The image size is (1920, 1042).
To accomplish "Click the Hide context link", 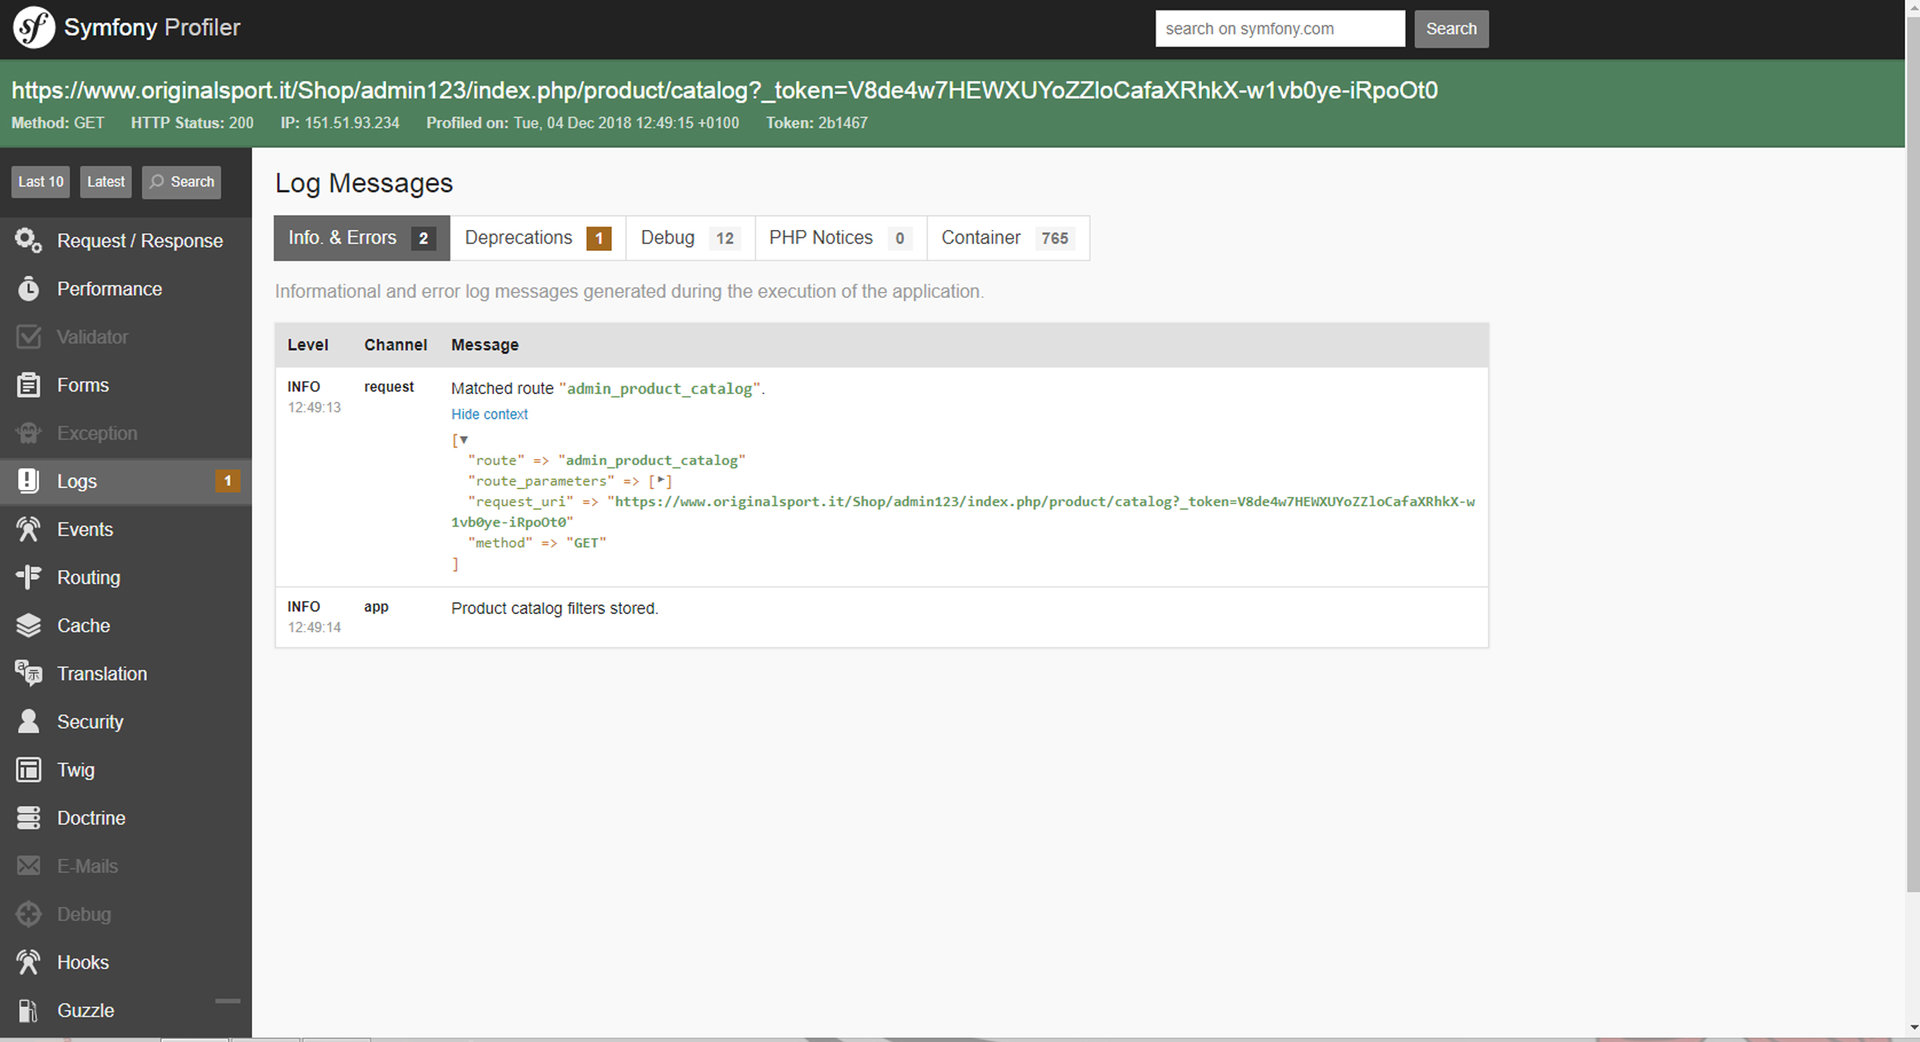I will coord(489,414).
